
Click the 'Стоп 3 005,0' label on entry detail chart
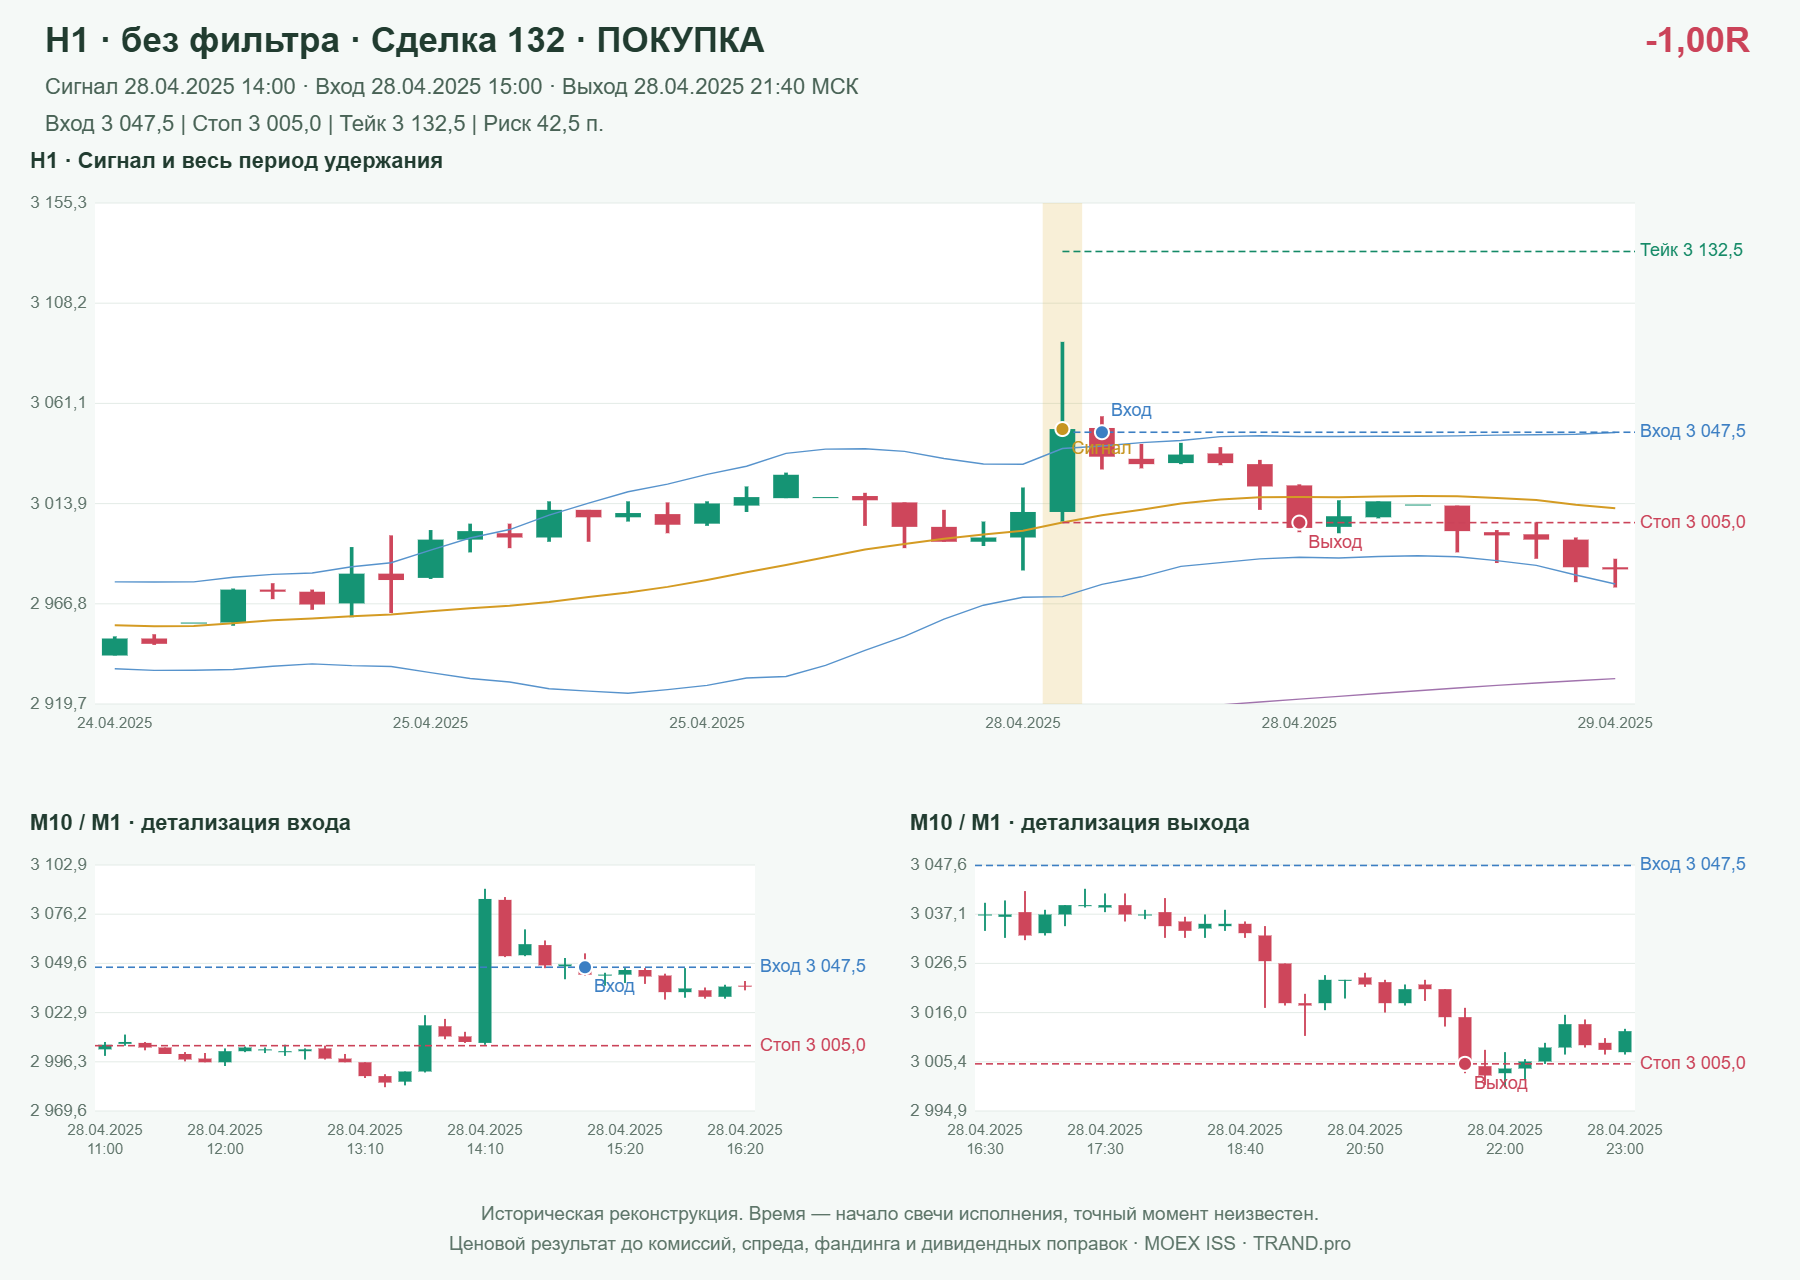pos(813,1045)
